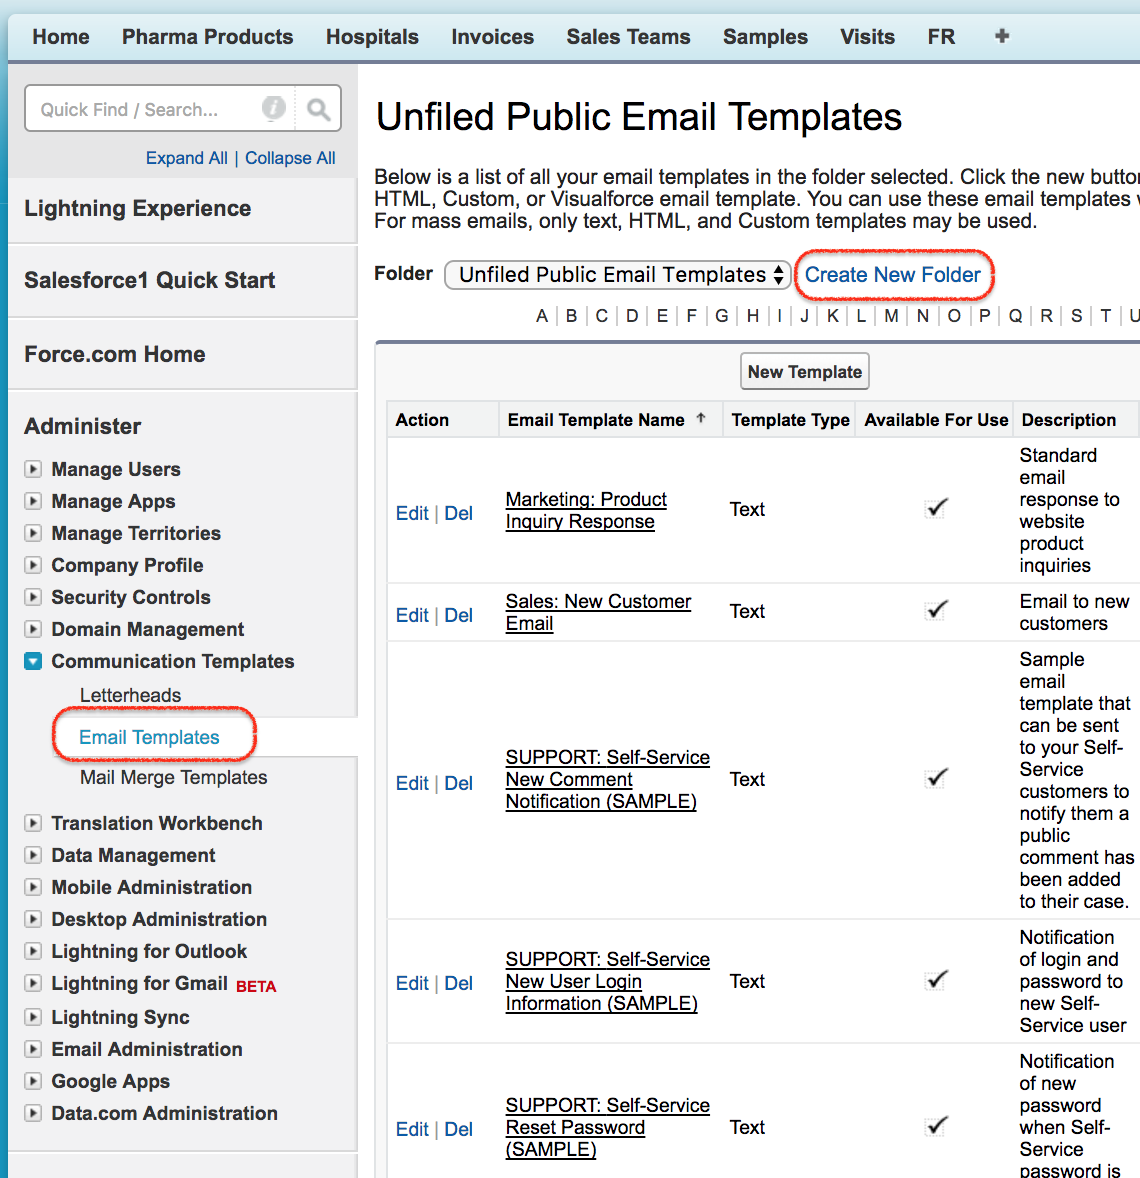Expand the Domain Management section
The width and height of the screenshot is (1140, 1178).
pos(33,629)
